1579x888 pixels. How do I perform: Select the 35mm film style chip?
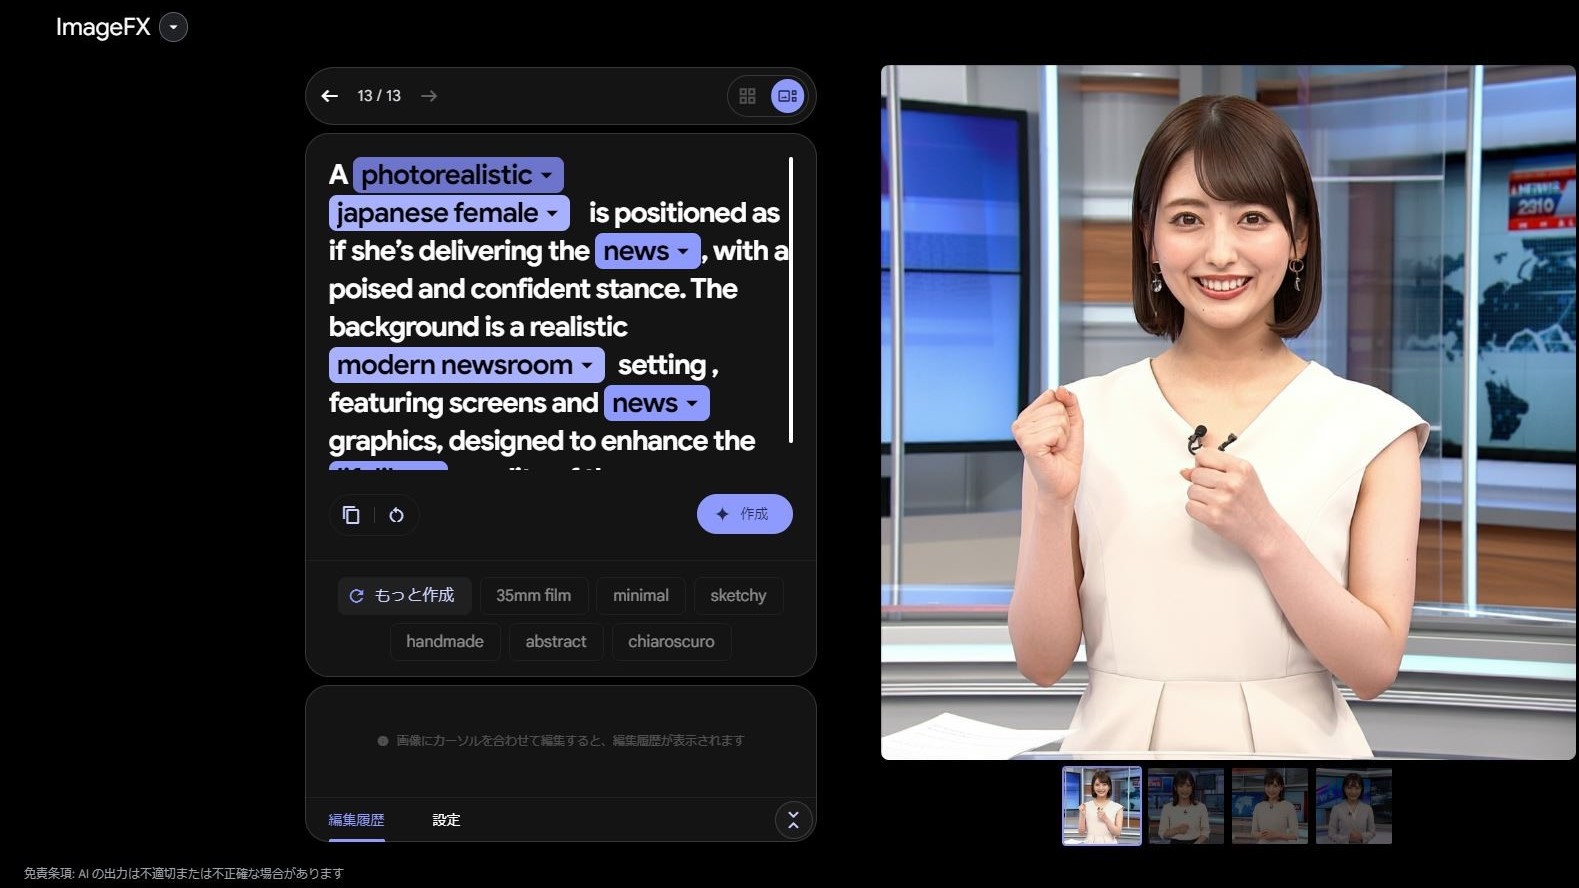pos(533,596)
